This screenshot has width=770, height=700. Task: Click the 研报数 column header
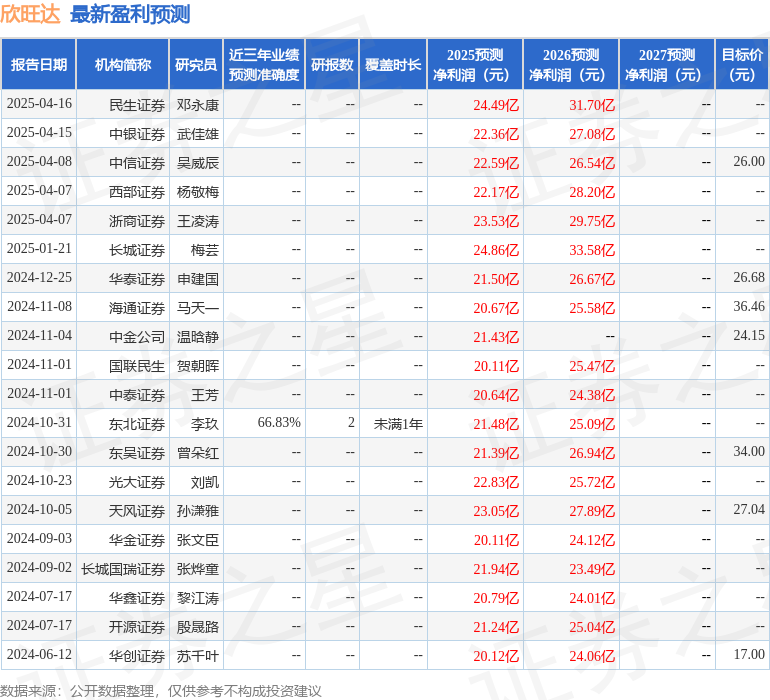click(332, 65)
